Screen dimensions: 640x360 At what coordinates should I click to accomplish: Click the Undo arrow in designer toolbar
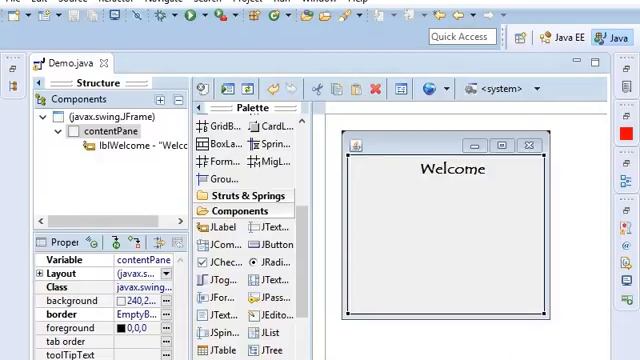pos(273,89)
